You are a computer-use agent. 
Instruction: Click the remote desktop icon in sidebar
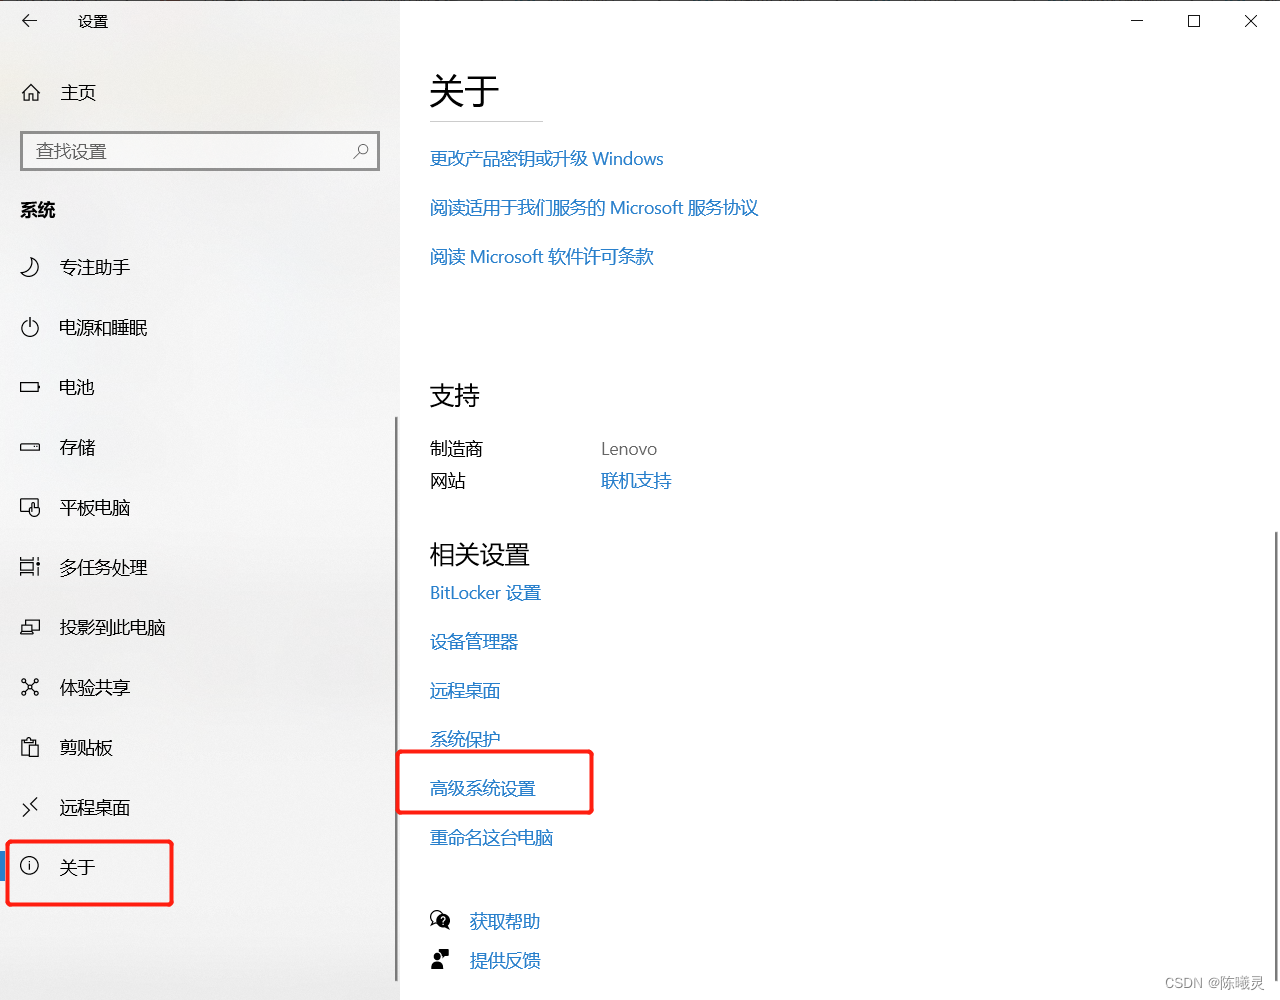tap(30, 807)
